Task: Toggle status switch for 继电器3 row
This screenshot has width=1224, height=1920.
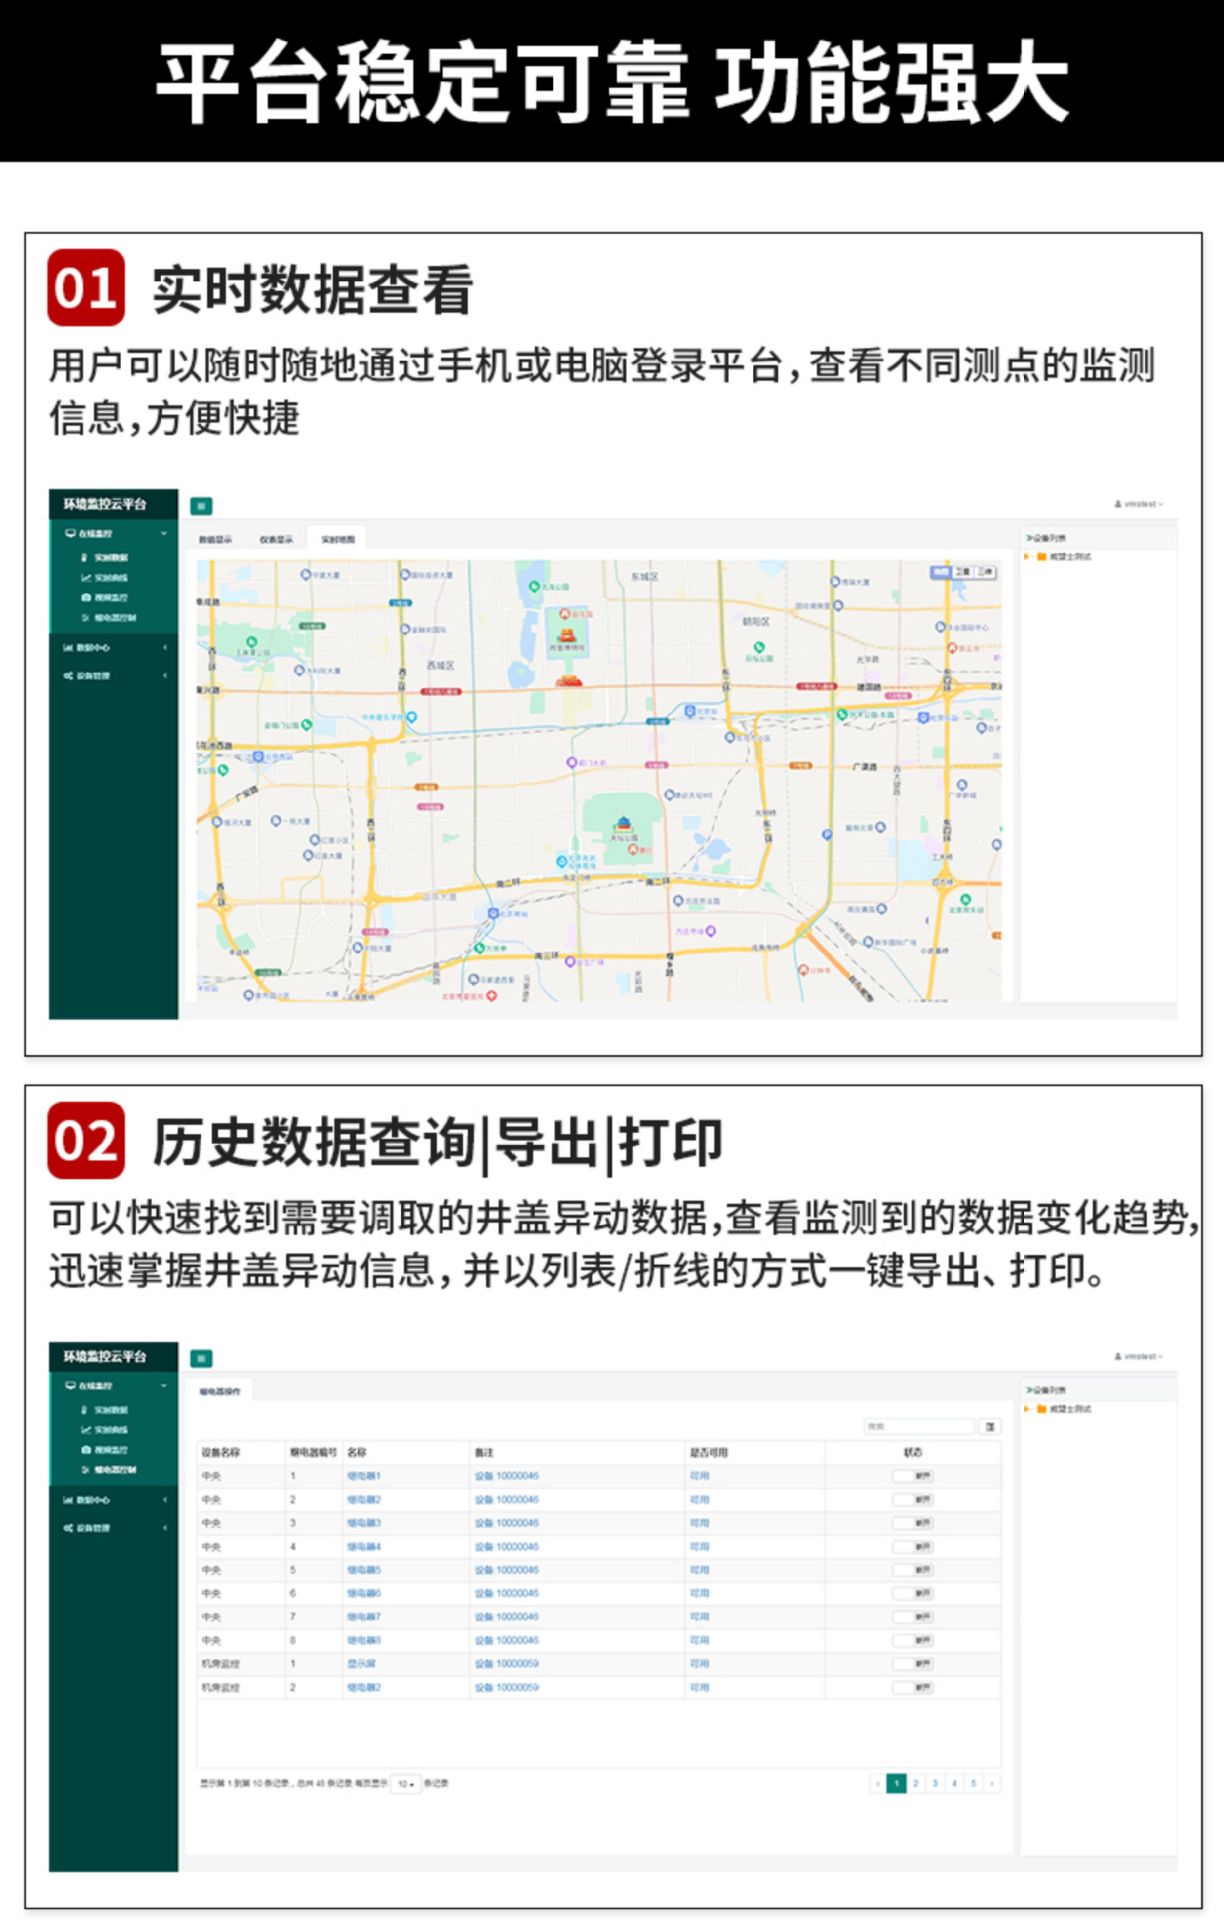Action: 913,1523
